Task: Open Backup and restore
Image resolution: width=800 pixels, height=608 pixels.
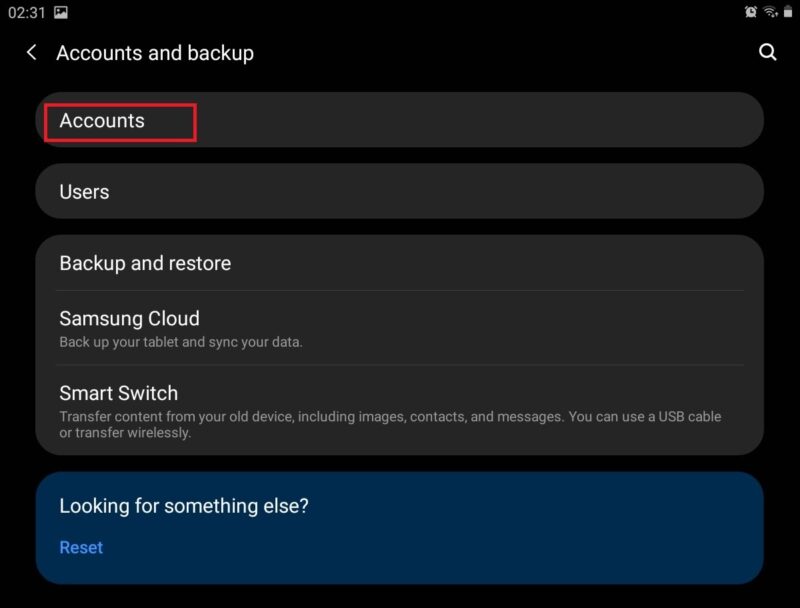Action: point(399,263)
